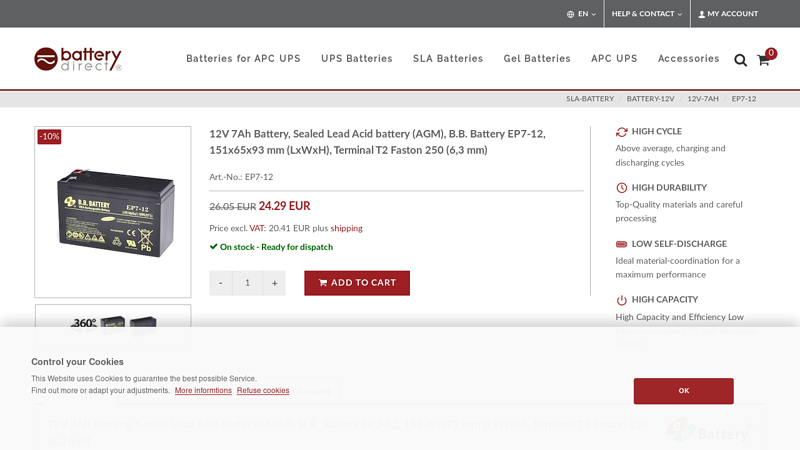Click Control your Cookies heading
Image resolution: width=800 pixels, height=450 pixels.
click(x=77, y=362)
